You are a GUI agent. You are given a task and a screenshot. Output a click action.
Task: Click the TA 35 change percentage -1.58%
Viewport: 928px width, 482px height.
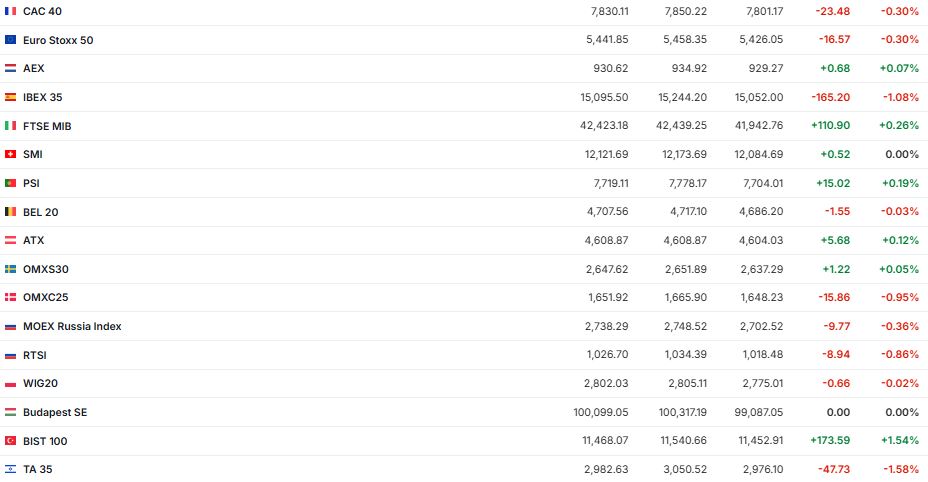(900, 469)
